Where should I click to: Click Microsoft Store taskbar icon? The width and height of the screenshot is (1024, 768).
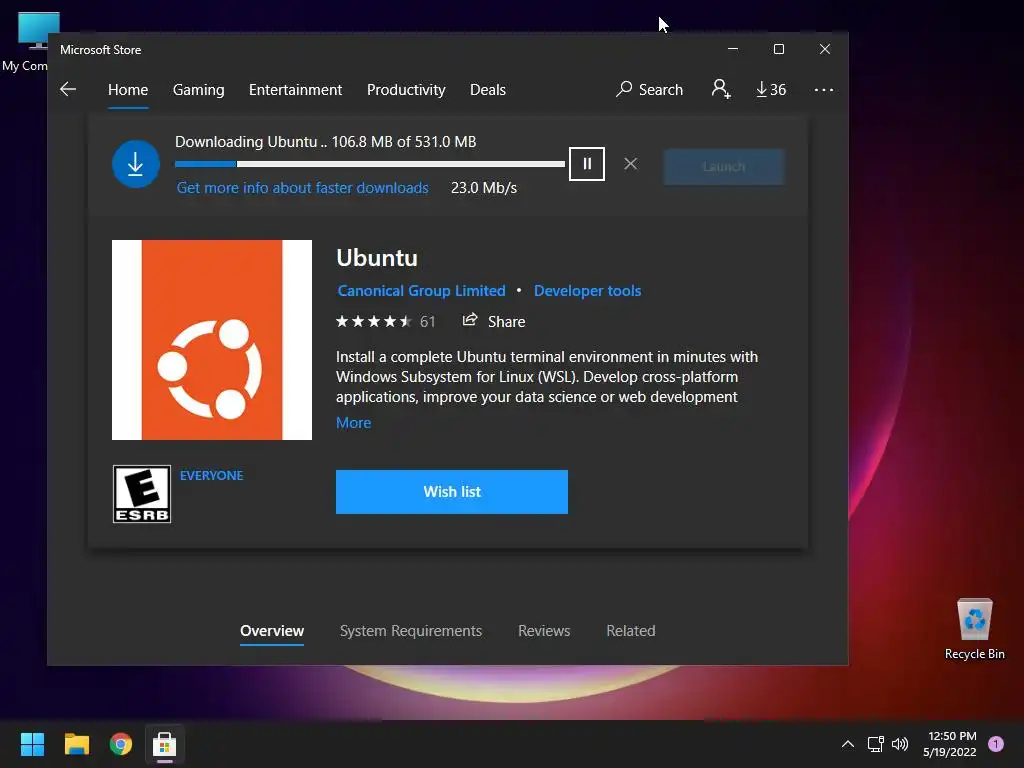[165, 744]
